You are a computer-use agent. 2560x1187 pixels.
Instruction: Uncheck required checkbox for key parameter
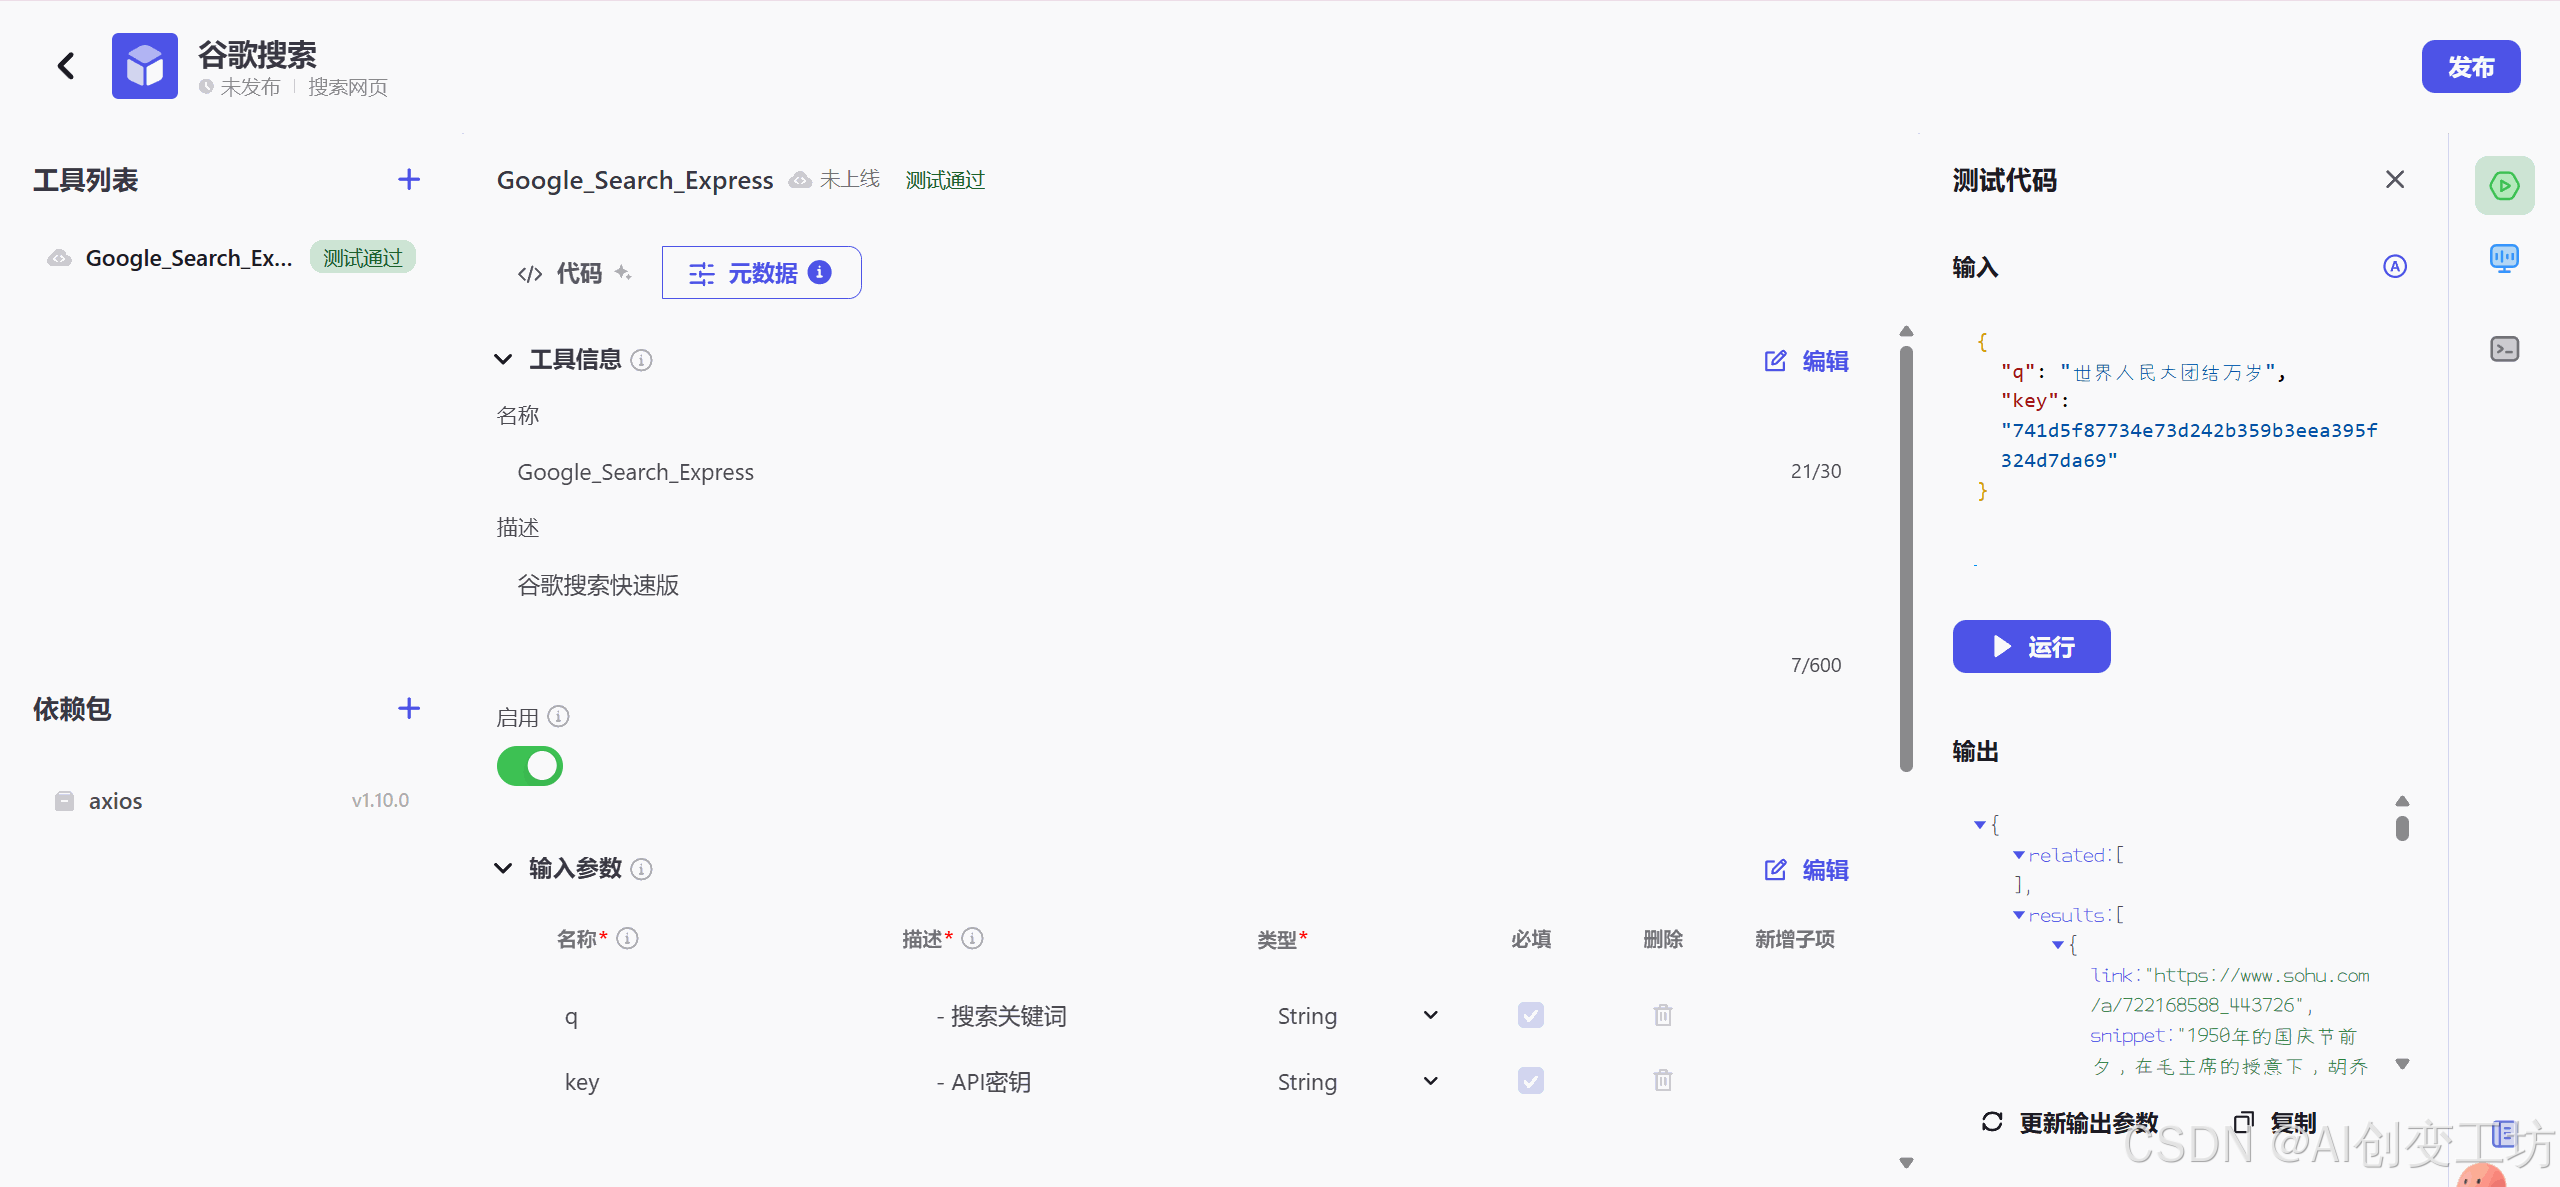tap(1530, 1081)
